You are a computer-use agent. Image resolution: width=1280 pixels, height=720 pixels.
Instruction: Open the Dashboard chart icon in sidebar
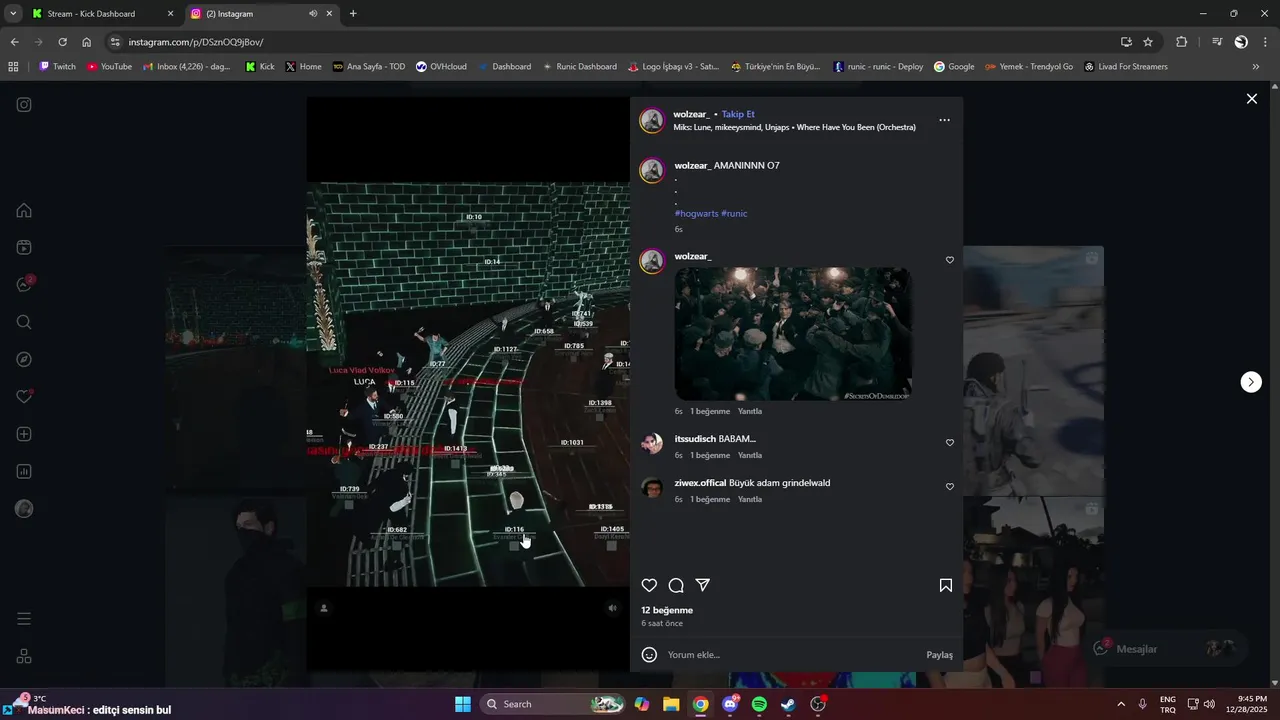click(24, 471)
